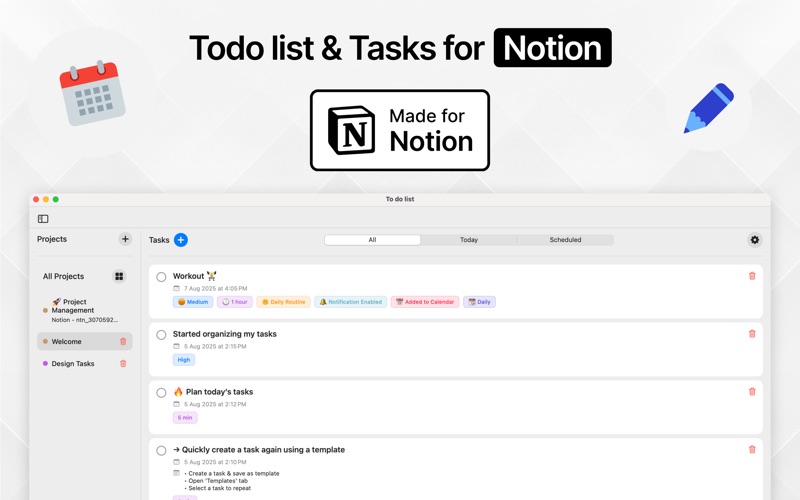Image resolution: width=800 pixels, height=500 pixels.
Task: Delete the Started organizing my tasks item
Action: pos(752,334)
